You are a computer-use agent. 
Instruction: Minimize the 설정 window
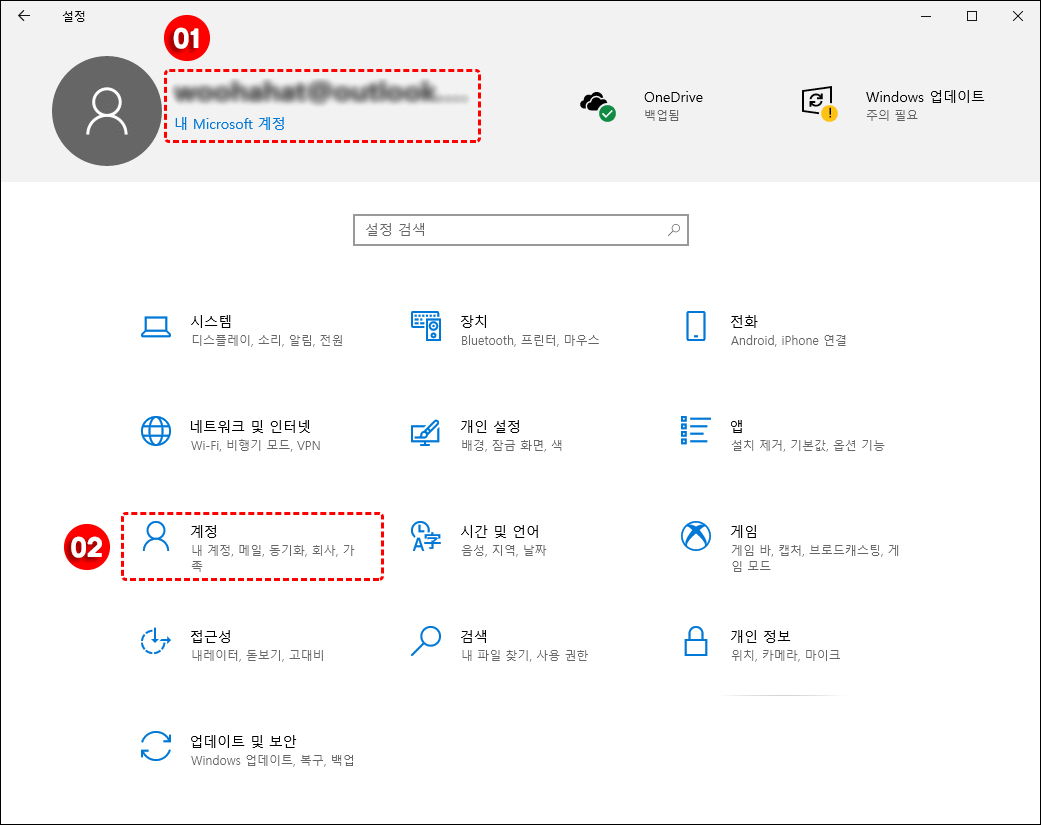[x=926, y=16]
